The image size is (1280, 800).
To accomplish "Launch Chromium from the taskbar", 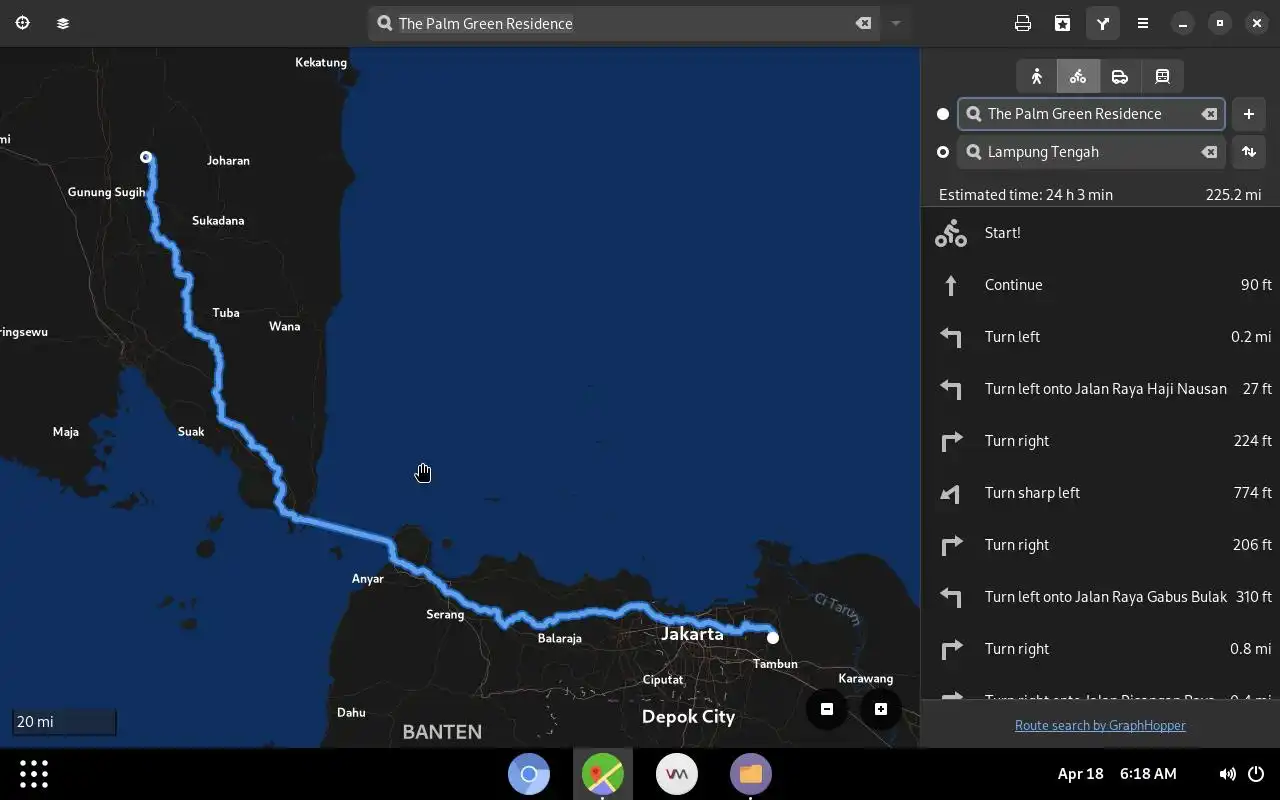I will coord(529,774).
